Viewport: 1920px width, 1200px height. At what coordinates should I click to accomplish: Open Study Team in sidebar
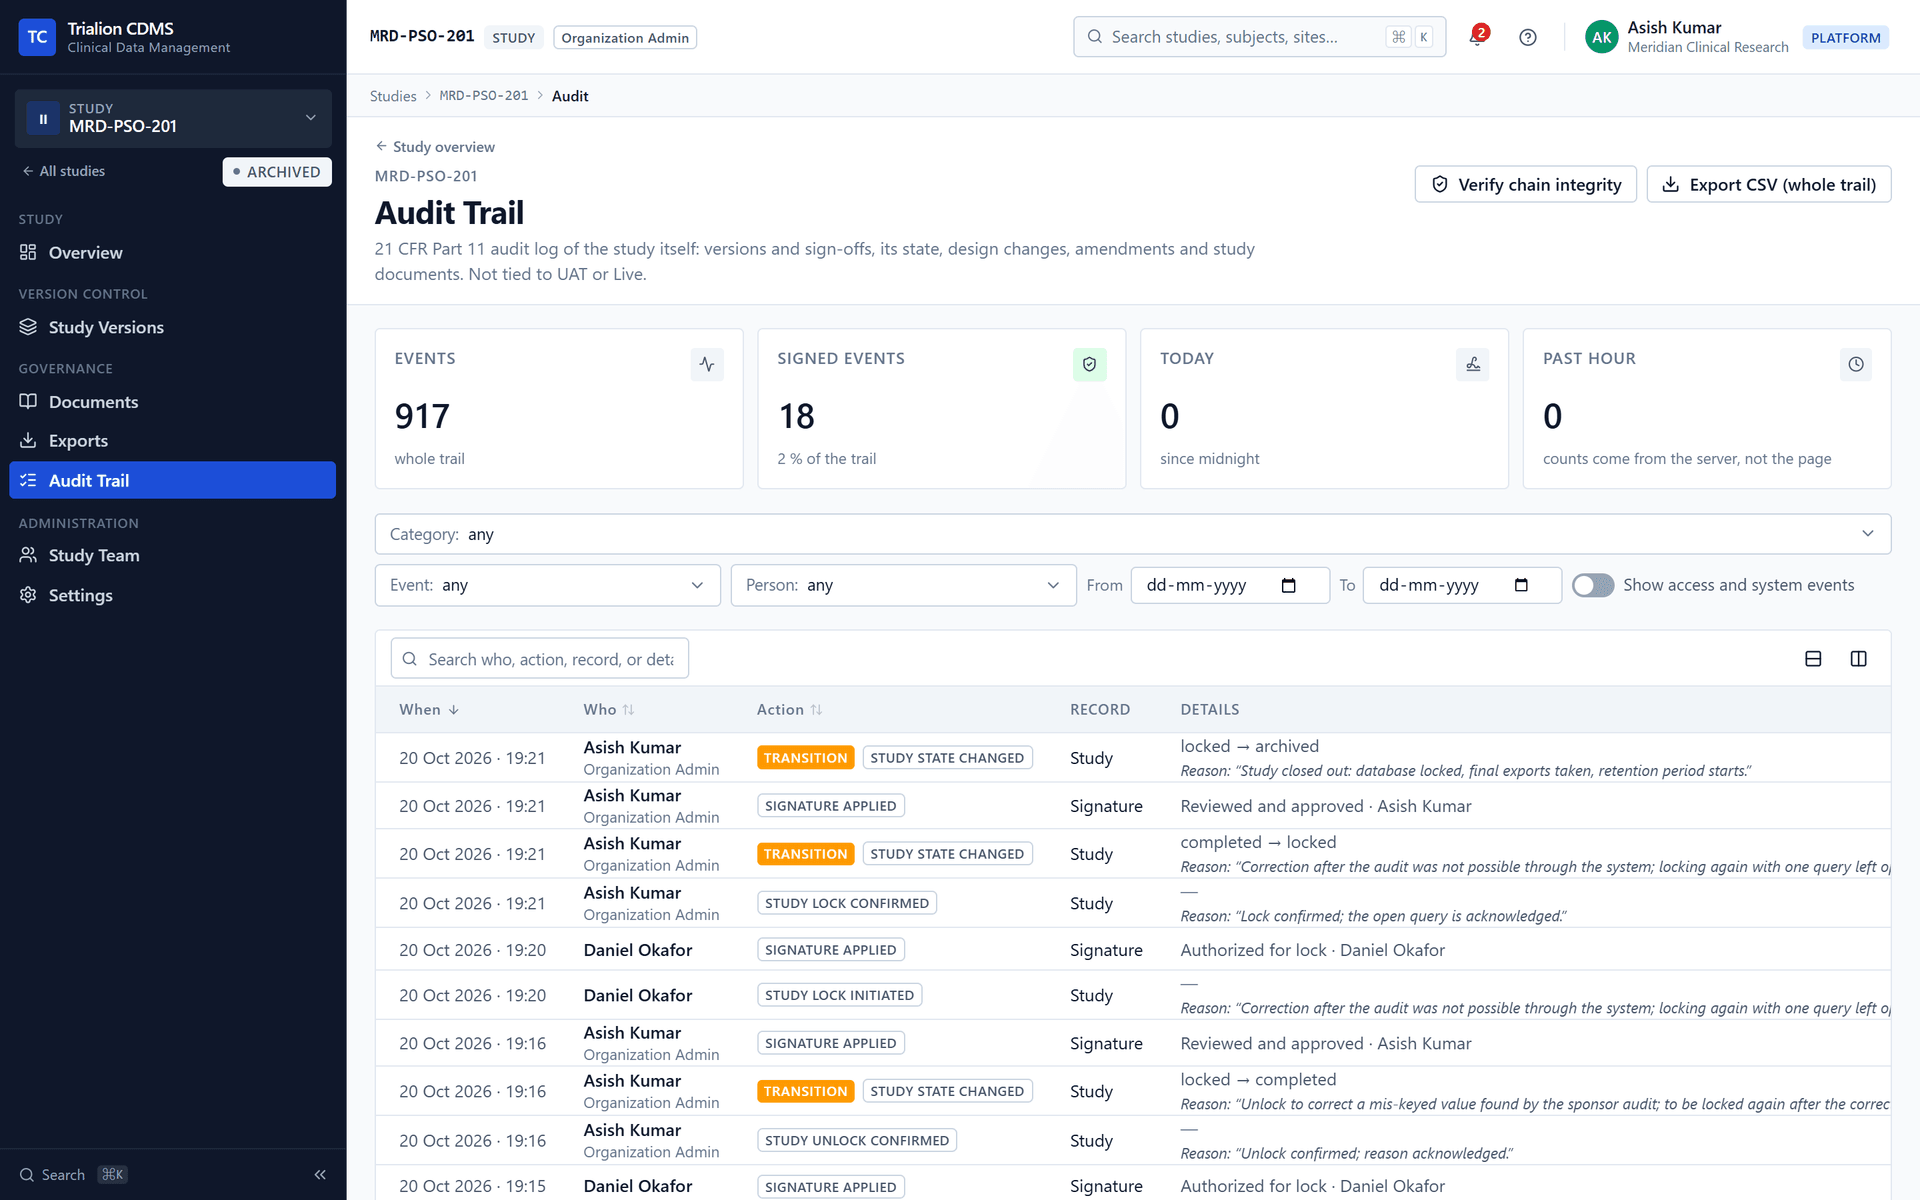pyautogui.click(x=172, y=555)
